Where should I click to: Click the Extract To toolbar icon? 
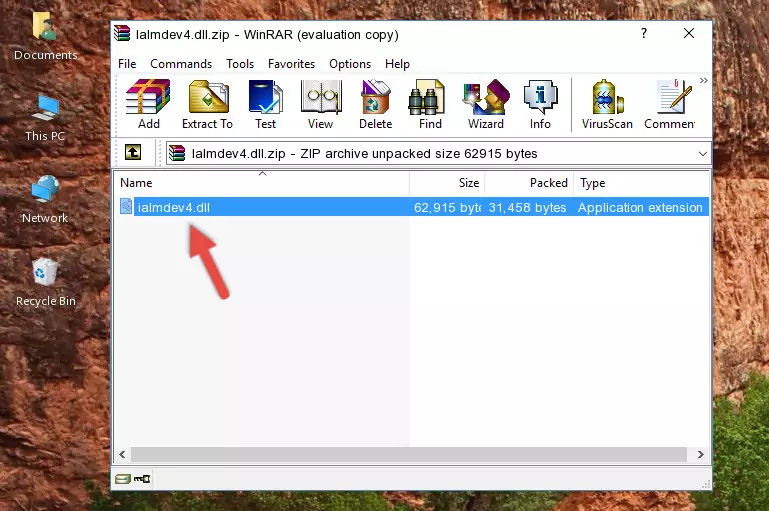coord(207,104)
